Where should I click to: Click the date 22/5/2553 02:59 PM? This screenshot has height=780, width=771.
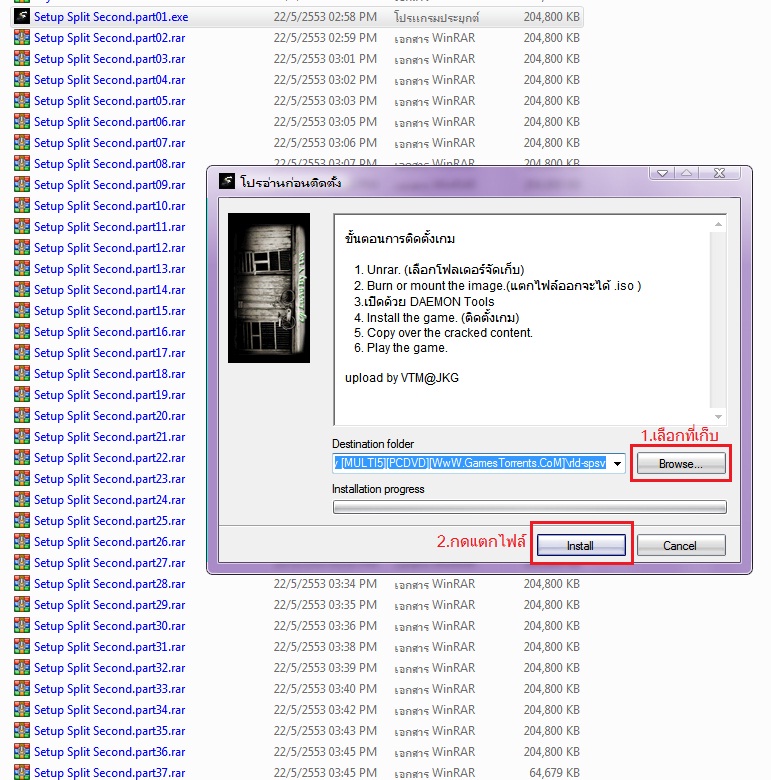[325, 38]
